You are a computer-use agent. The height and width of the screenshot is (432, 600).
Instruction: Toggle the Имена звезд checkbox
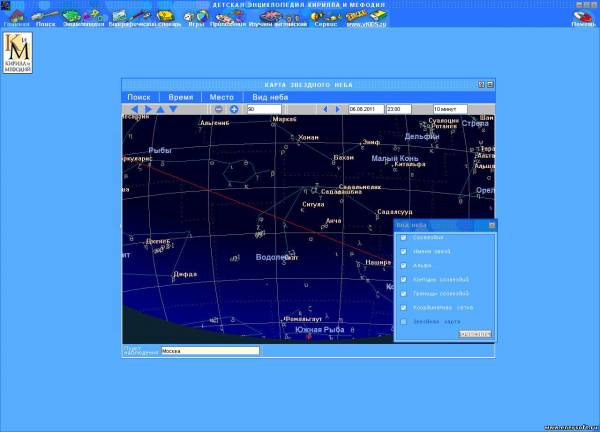pos(403,251)
